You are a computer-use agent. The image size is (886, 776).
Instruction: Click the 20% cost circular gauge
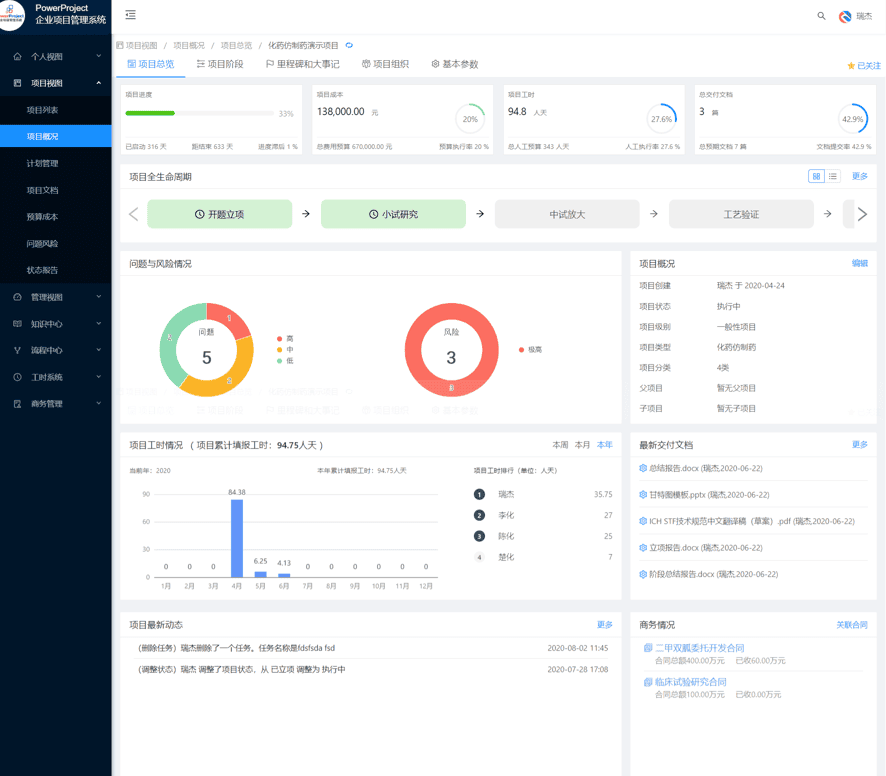tap(470, 119)
